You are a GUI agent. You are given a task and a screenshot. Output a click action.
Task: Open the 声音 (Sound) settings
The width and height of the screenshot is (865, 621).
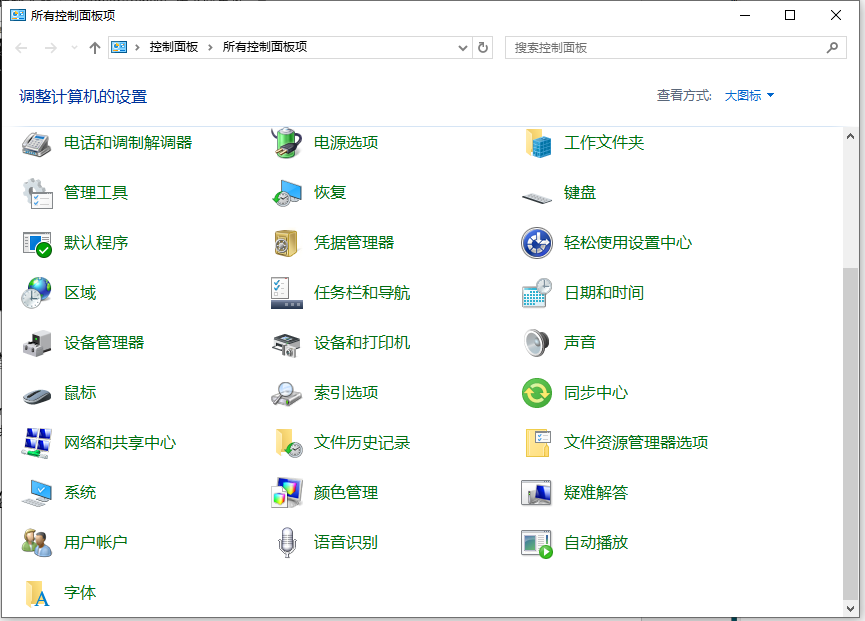[581, 342]
